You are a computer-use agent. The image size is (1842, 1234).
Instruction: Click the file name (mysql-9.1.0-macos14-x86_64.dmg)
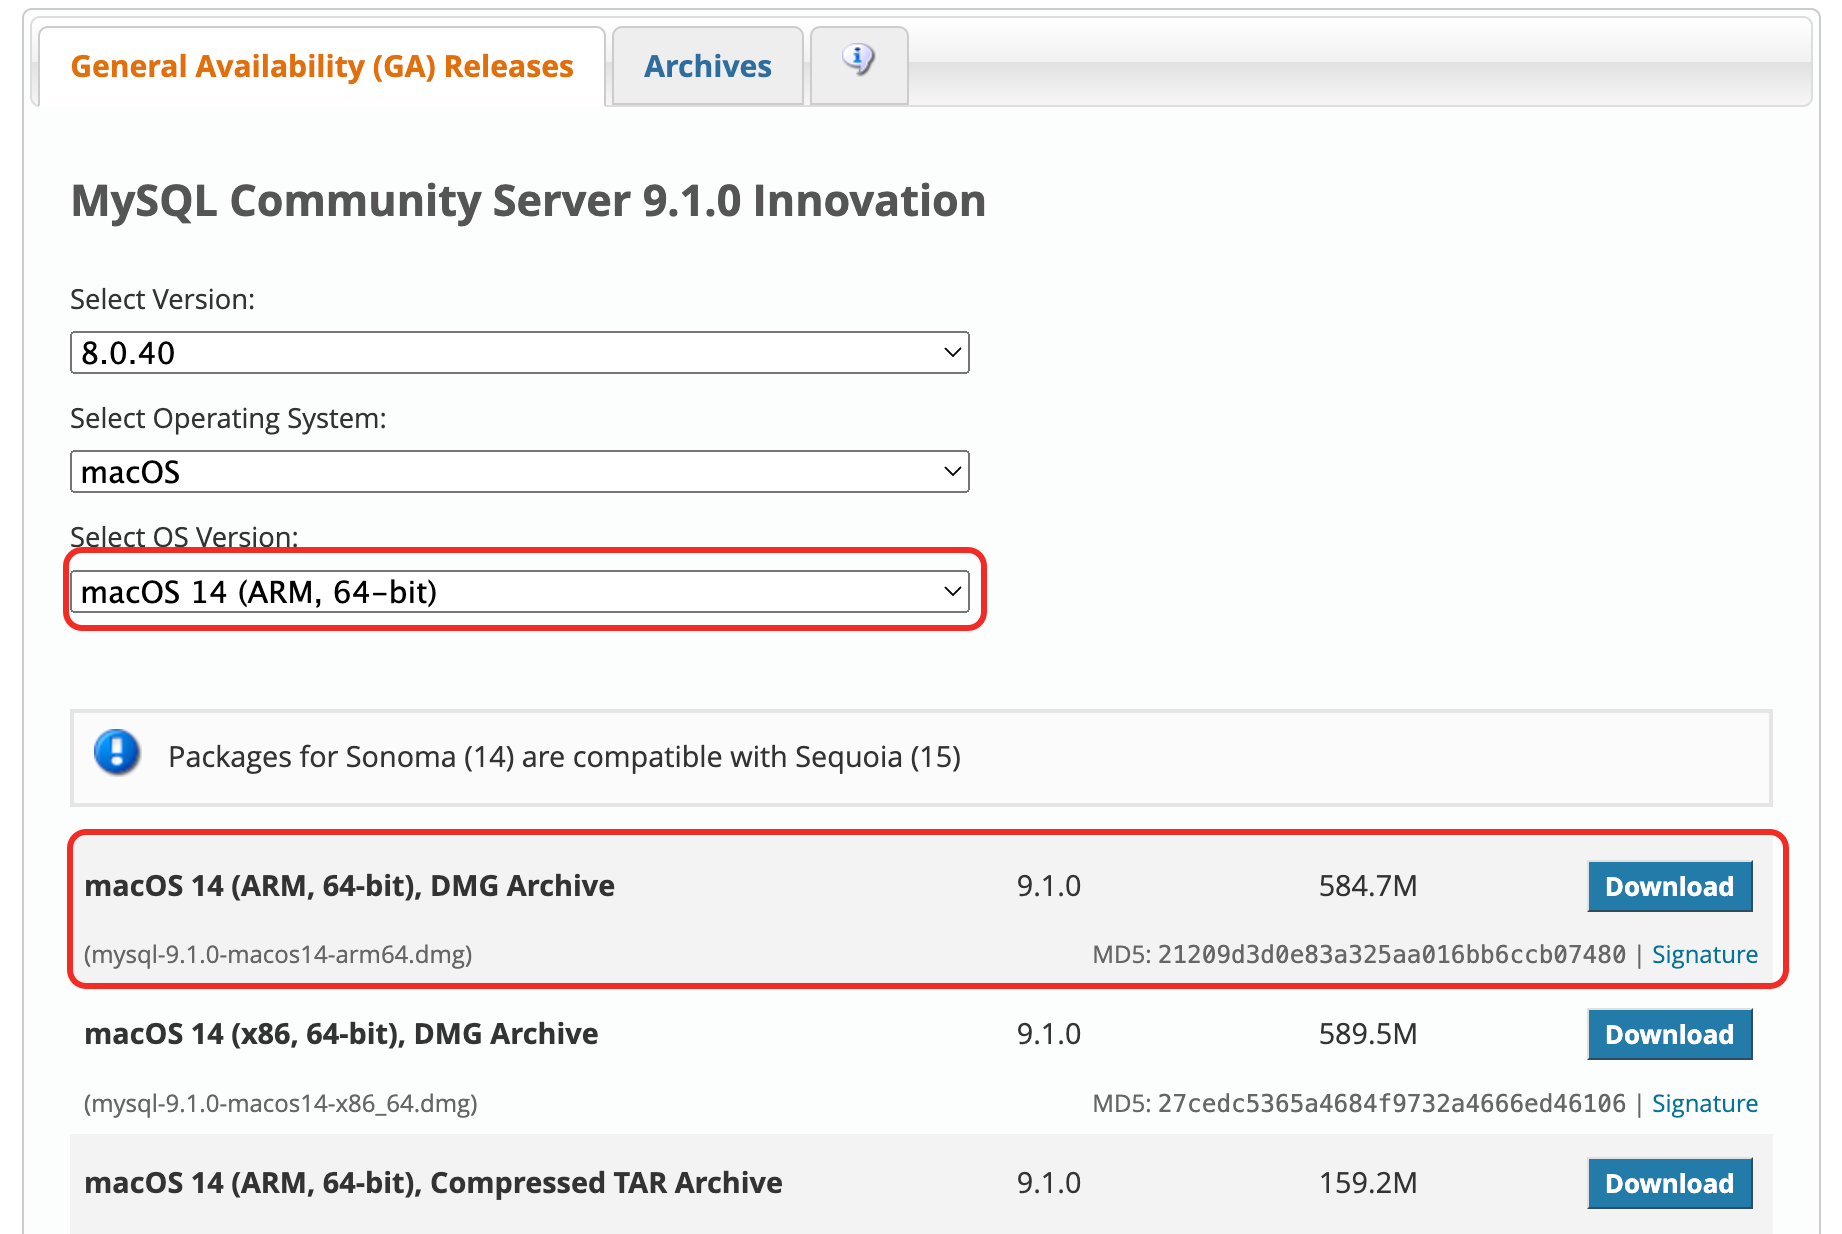click(x=281, y=1104)
